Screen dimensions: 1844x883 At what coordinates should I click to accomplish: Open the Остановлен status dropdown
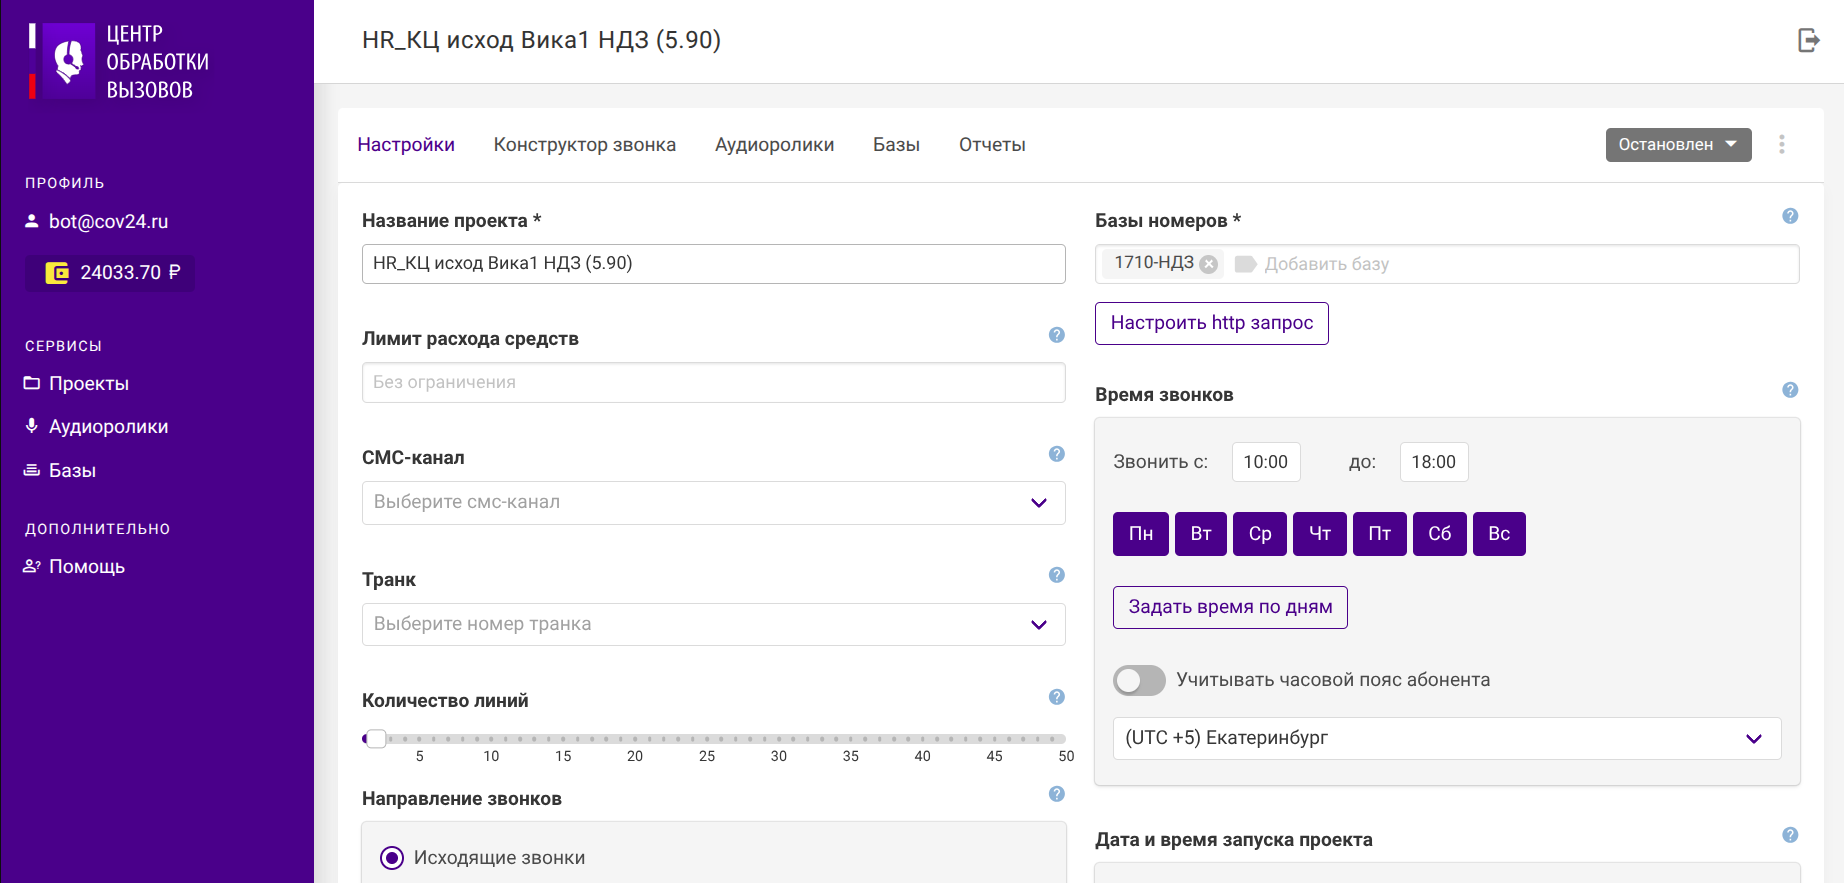coord(1678,145)
